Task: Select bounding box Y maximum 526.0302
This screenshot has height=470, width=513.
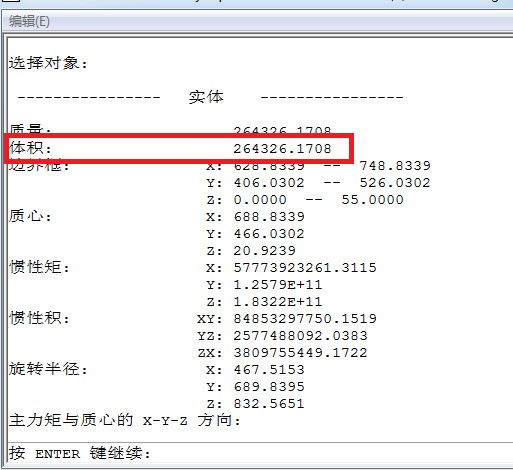Action: click(x=395, y=183)
